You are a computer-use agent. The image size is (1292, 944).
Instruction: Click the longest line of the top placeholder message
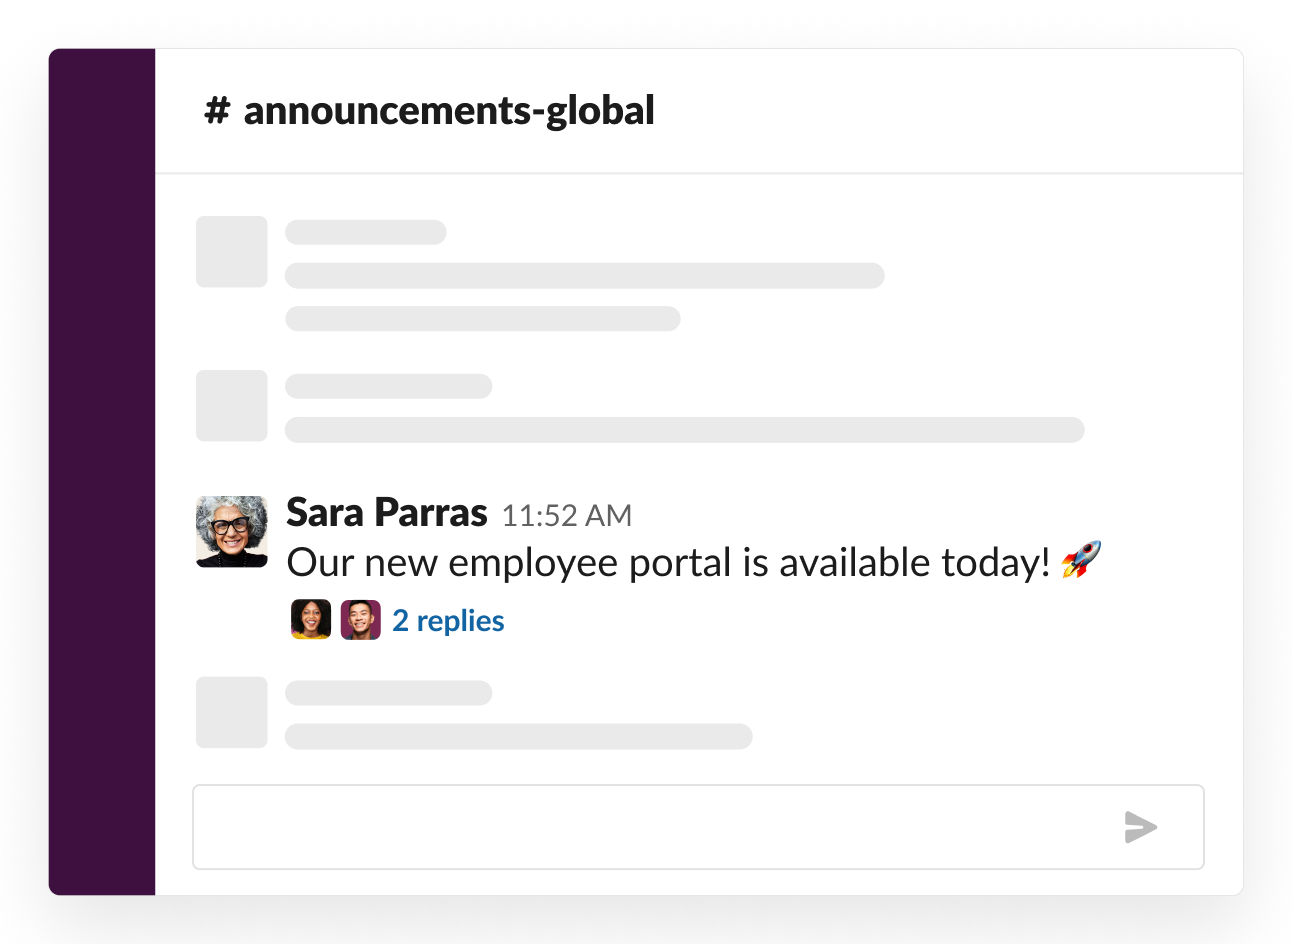(x=585, y=276)
